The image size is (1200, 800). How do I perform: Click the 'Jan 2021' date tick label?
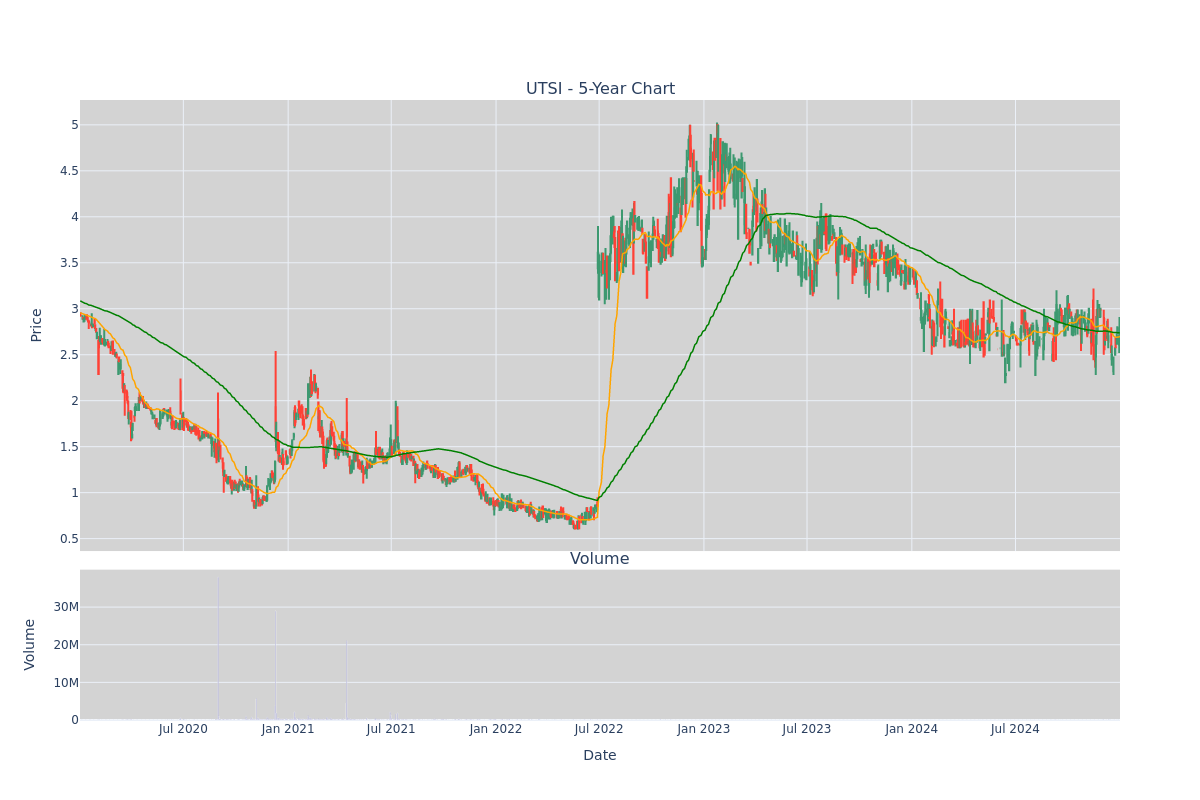[x=288, y=729]
